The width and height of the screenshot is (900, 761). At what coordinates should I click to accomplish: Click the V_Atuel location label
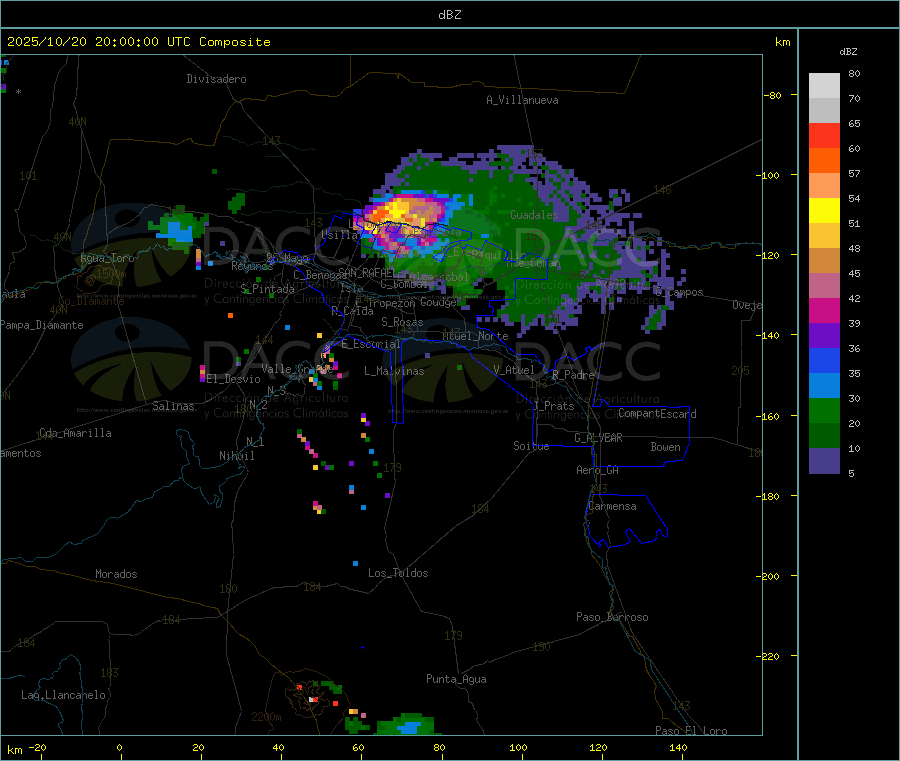[x=514, y=370]
